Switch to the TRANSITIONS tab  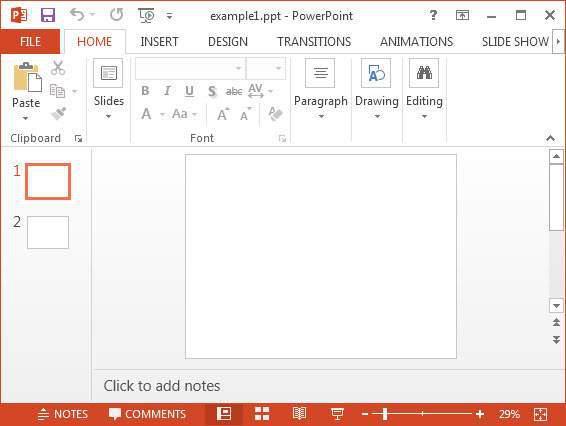[314, 42]
